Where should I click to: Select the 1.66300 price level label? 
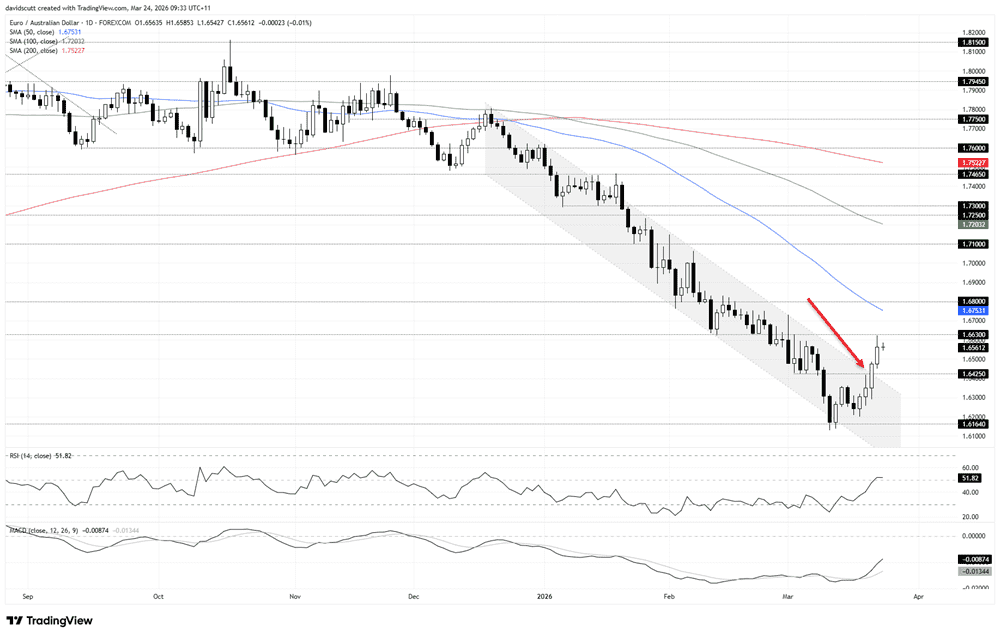tap(973, 334)
